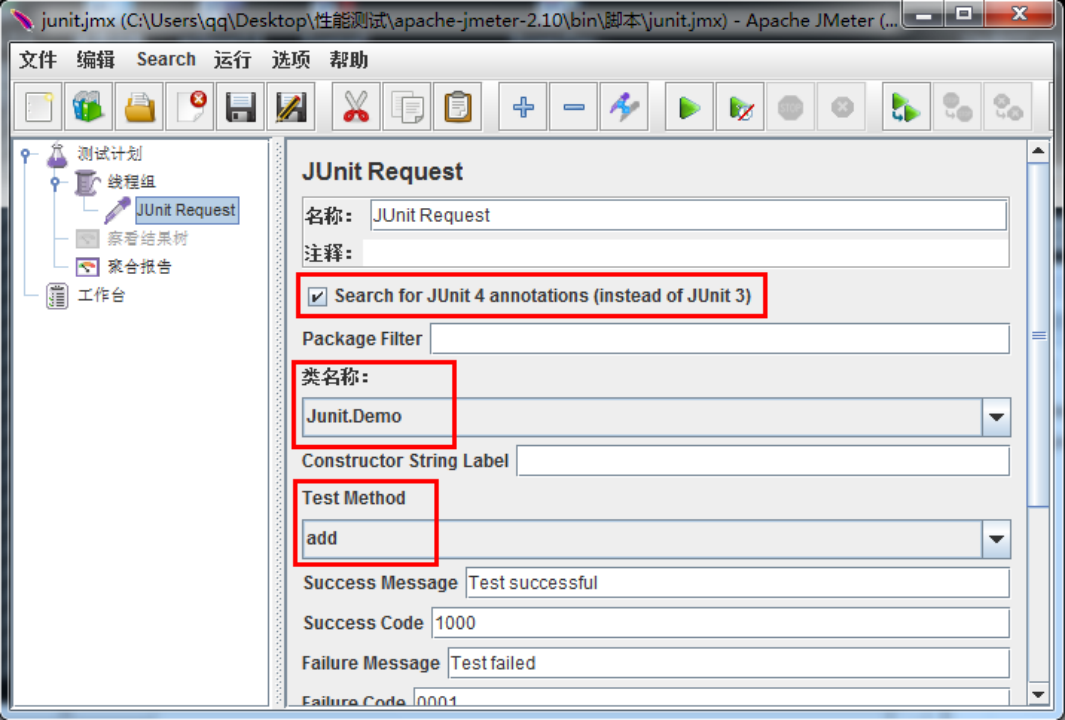Image resolution: width=1065 pixels, height=720 pixels.
Task: Select the 线程组 thread group node
Action: (131, 182)
